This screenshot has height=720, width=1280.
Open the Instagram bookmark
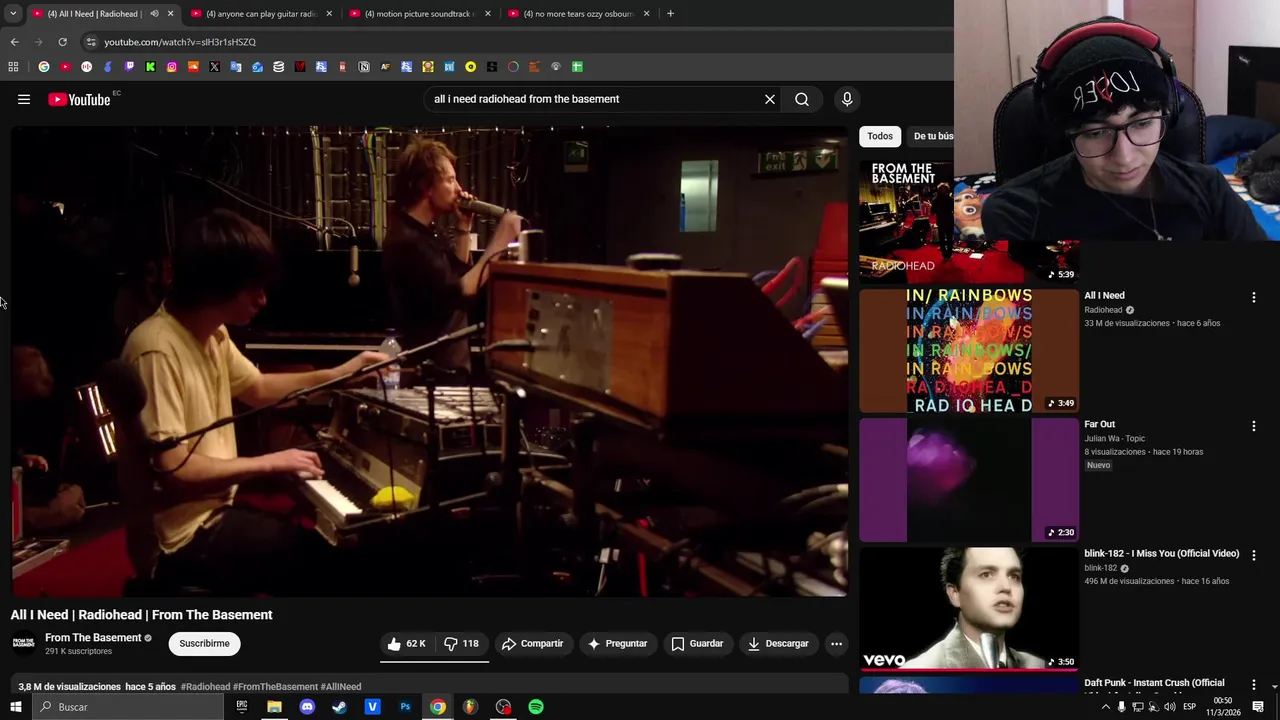[172, 67]
